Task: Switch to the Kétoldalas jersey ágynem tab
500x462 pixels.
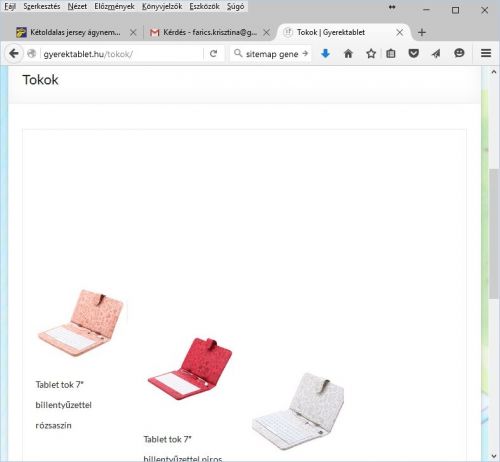Action: point(75,32)
